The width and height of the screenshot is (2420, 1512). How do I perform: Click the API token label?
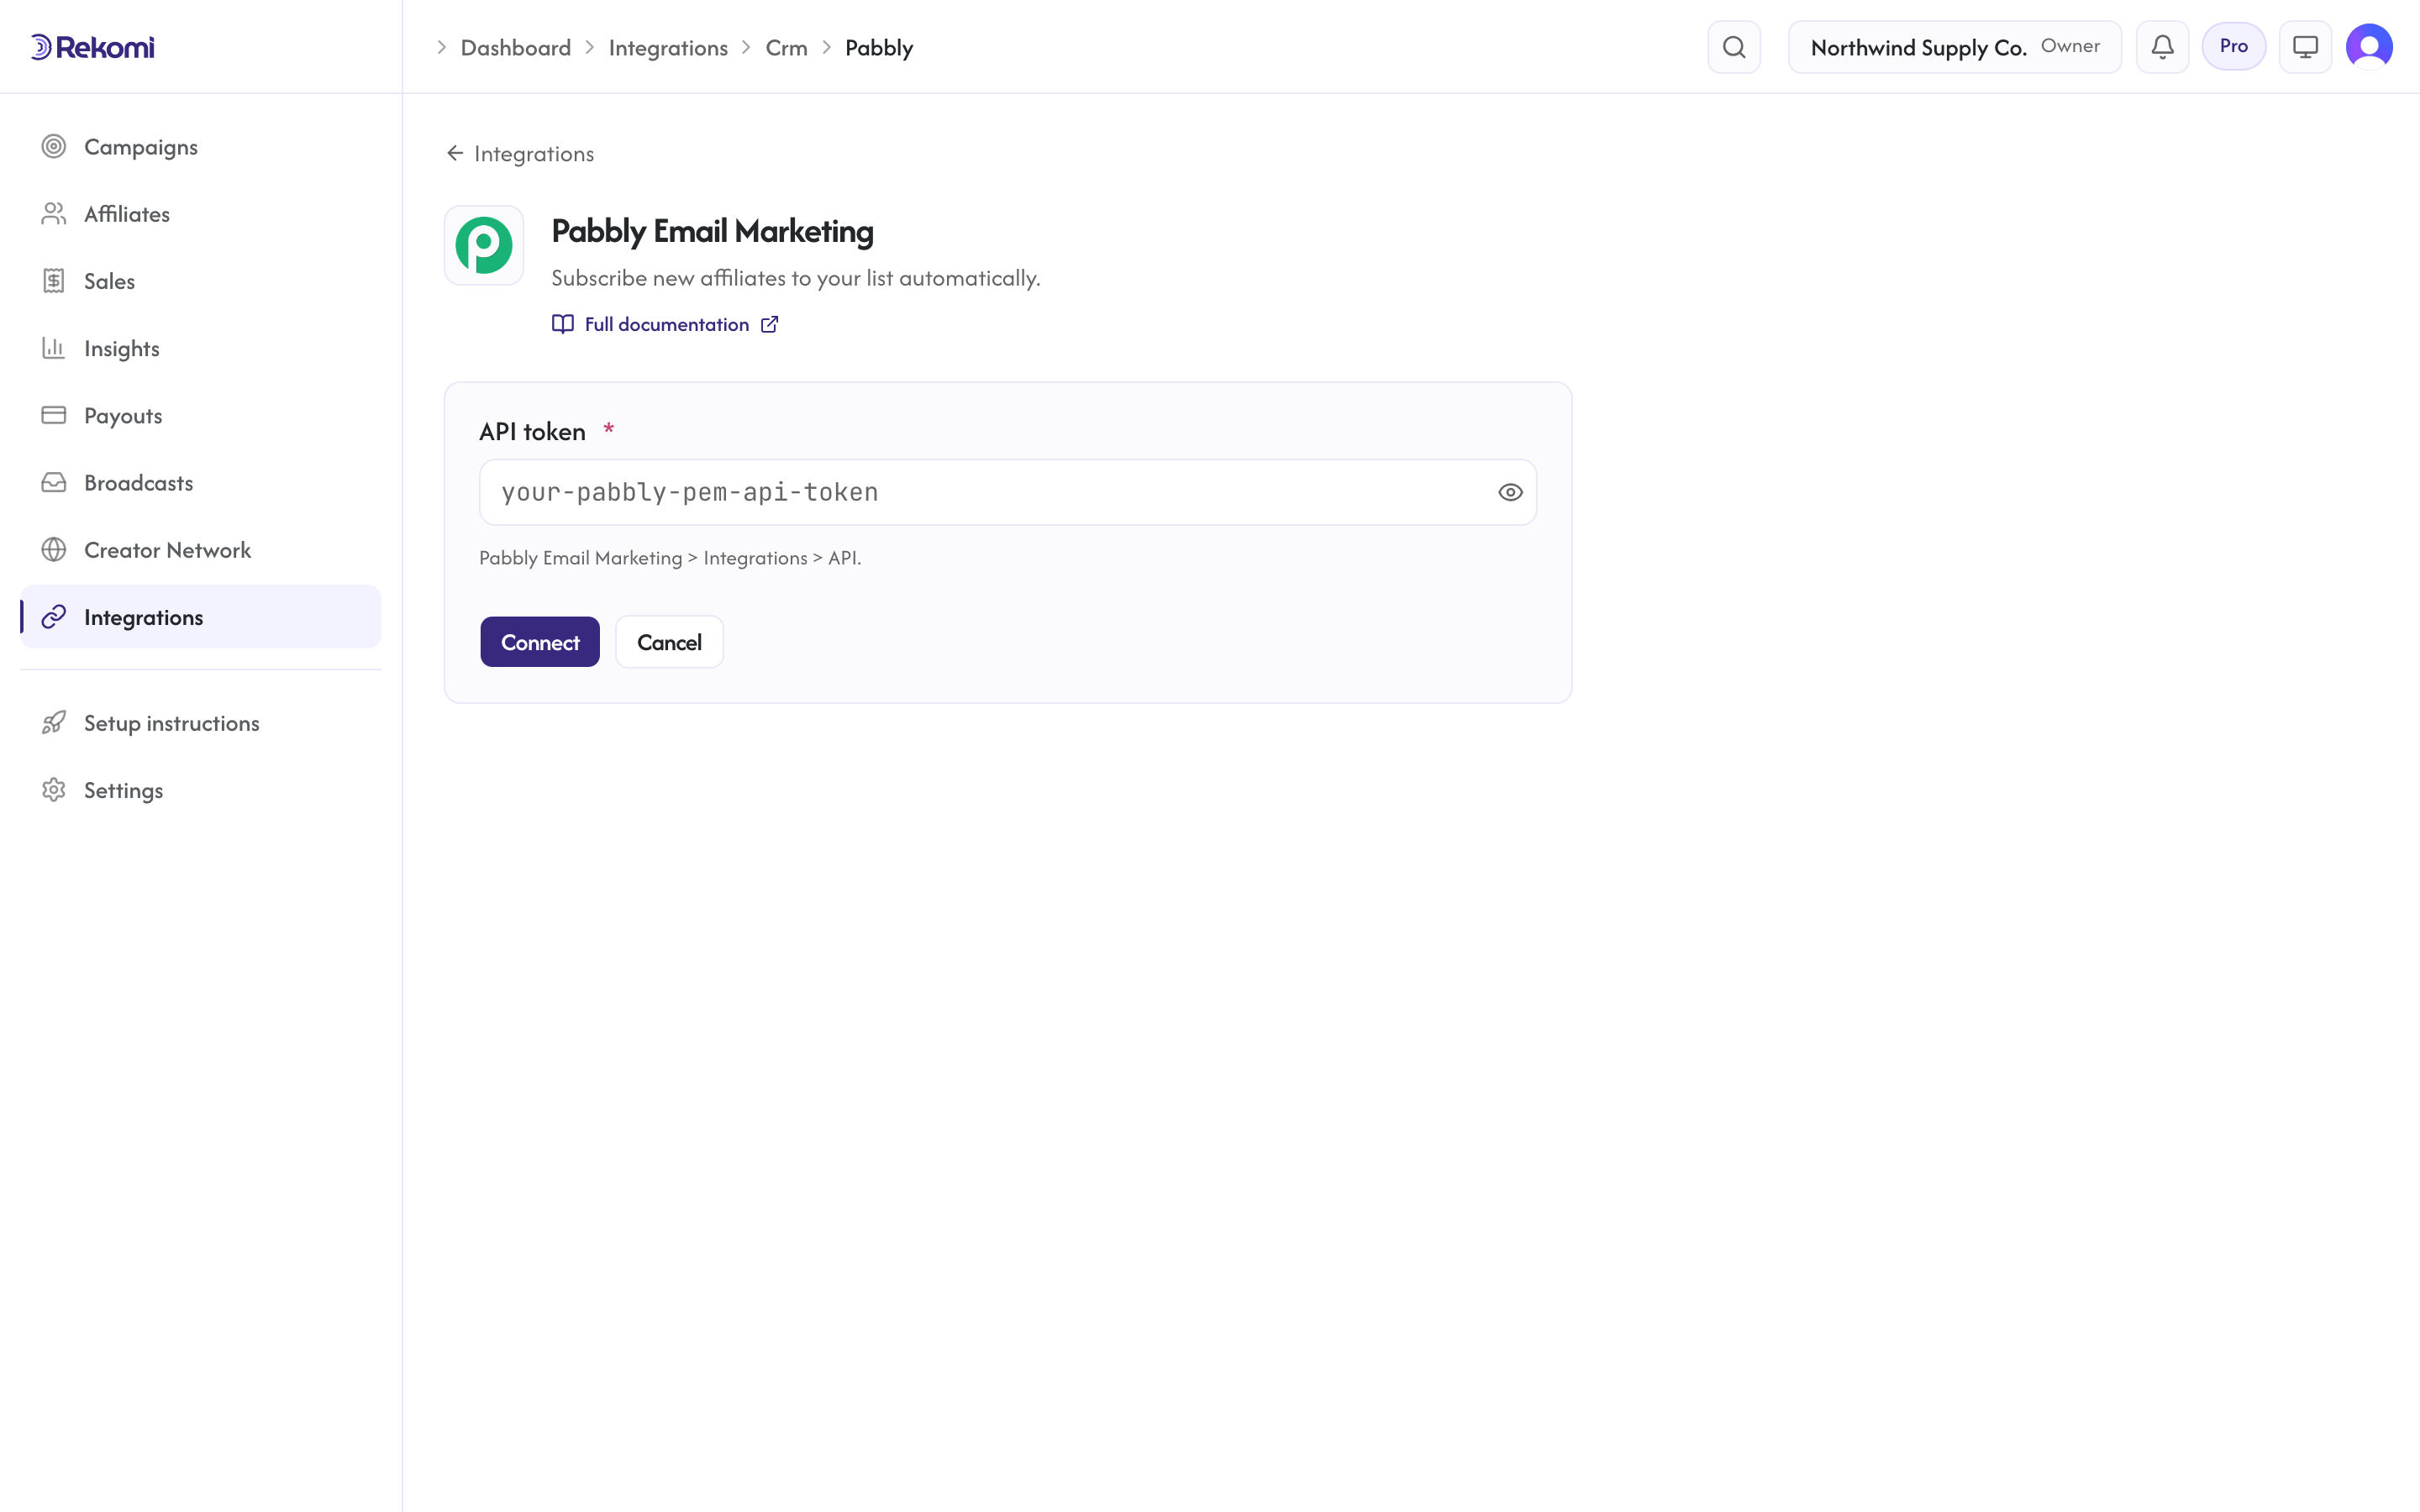532,431
